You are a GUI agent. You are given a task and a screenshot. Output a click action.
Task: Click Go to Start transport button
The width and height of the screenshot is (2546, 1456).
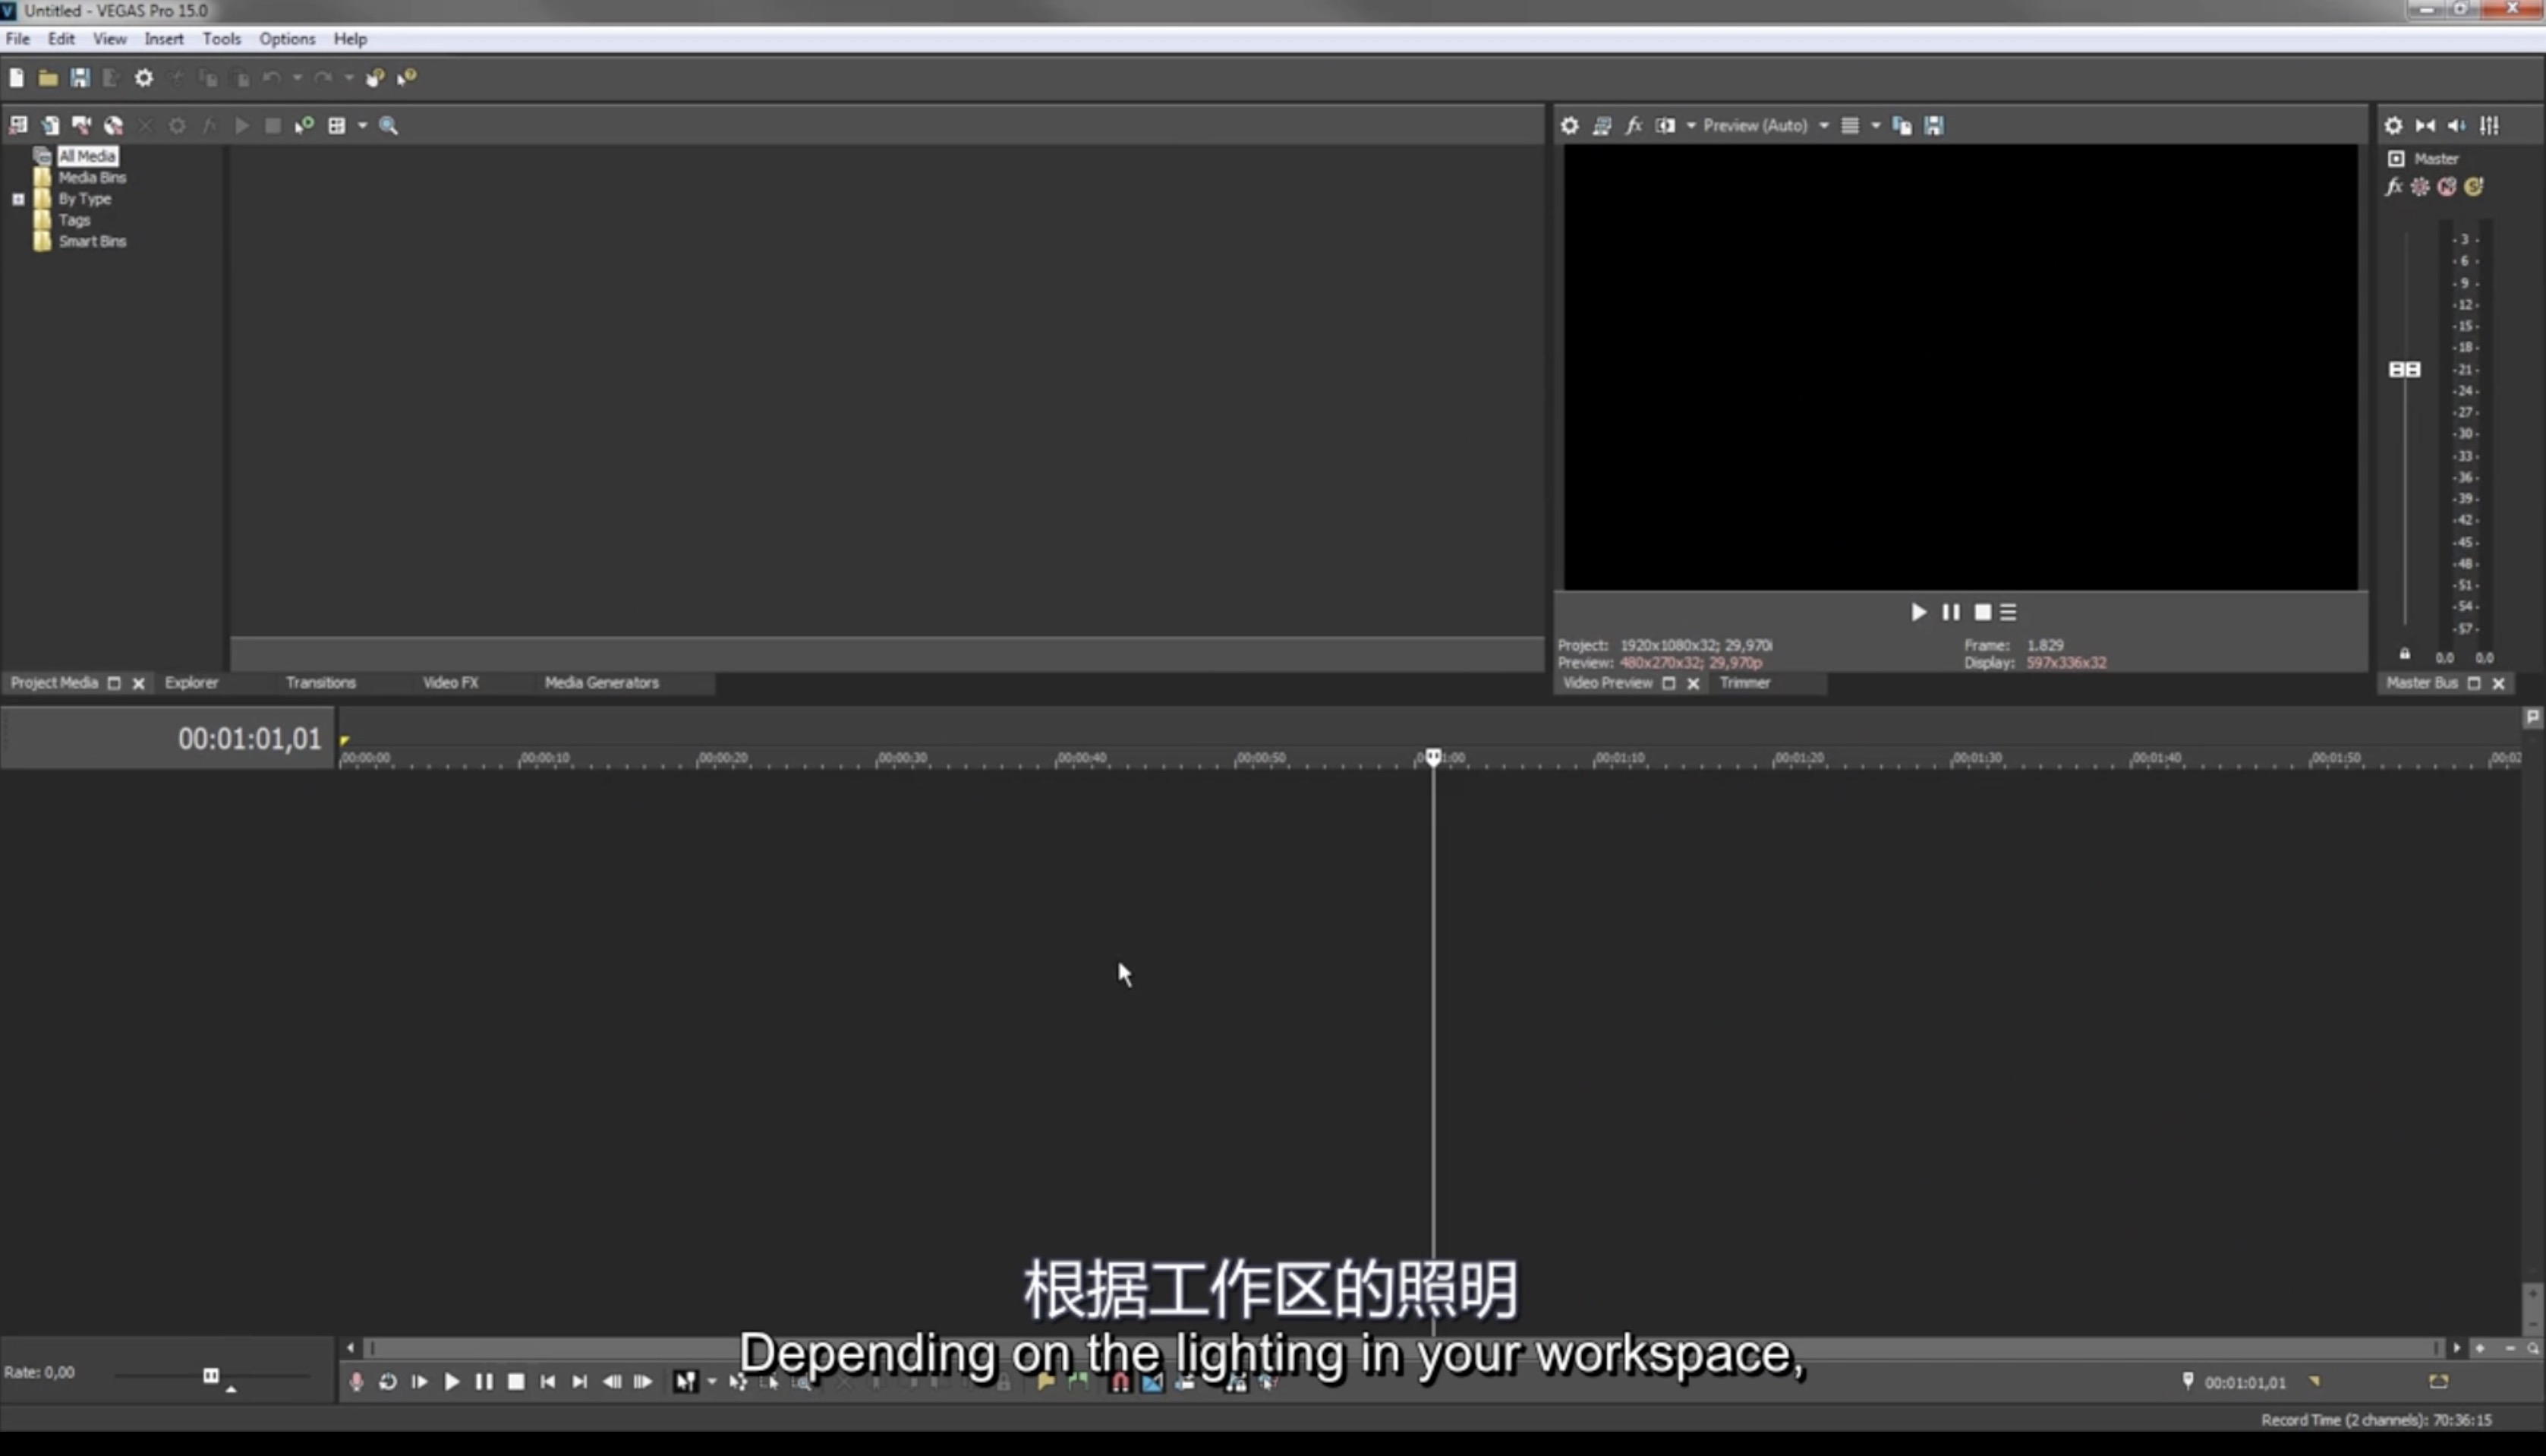[x=547, y=1381]
